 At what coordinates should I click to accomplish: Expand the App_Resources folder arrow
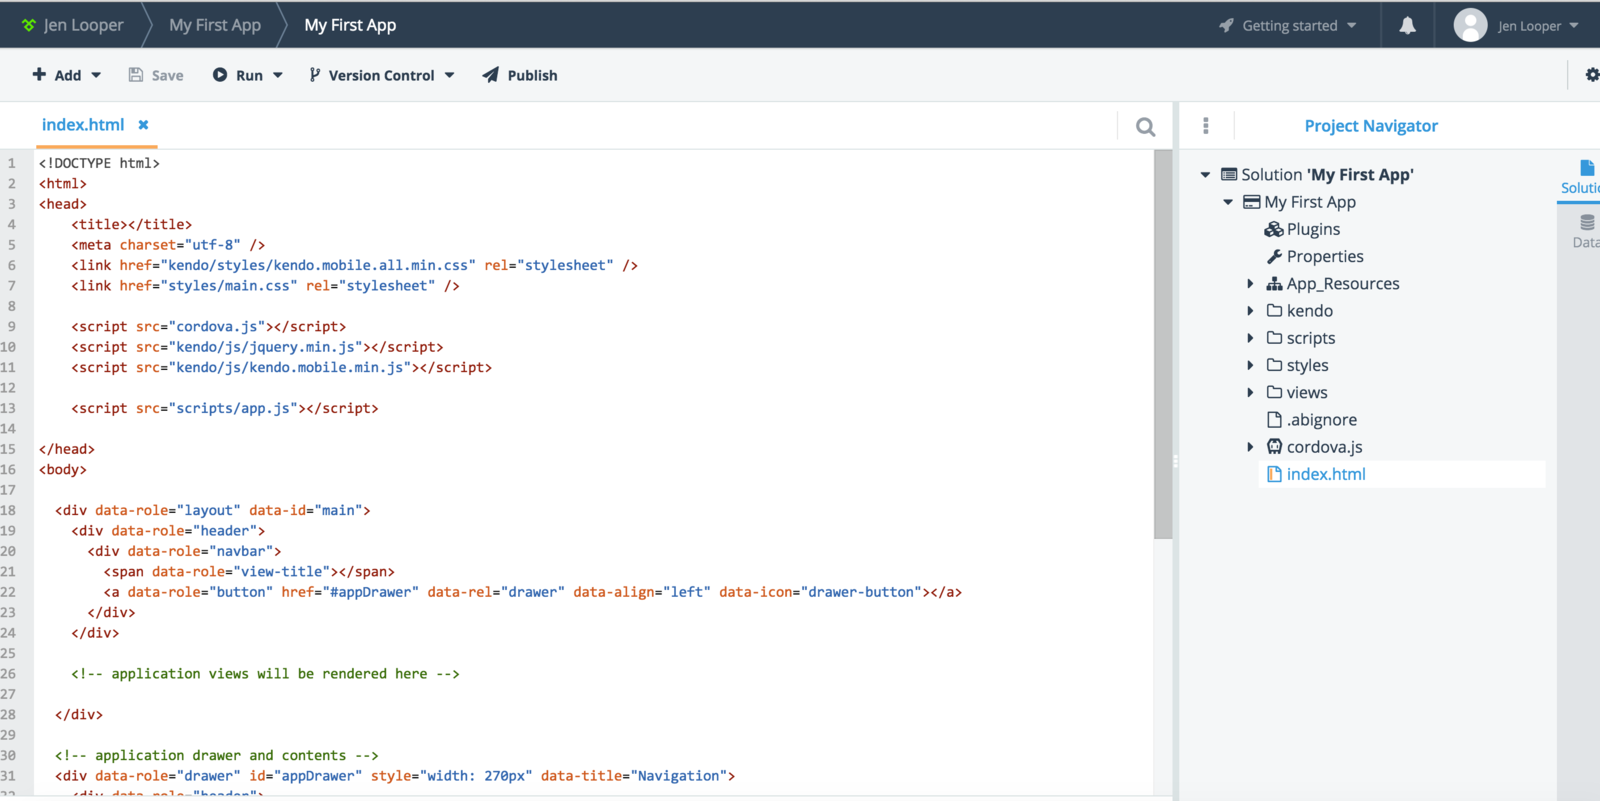pos(1250,284)
